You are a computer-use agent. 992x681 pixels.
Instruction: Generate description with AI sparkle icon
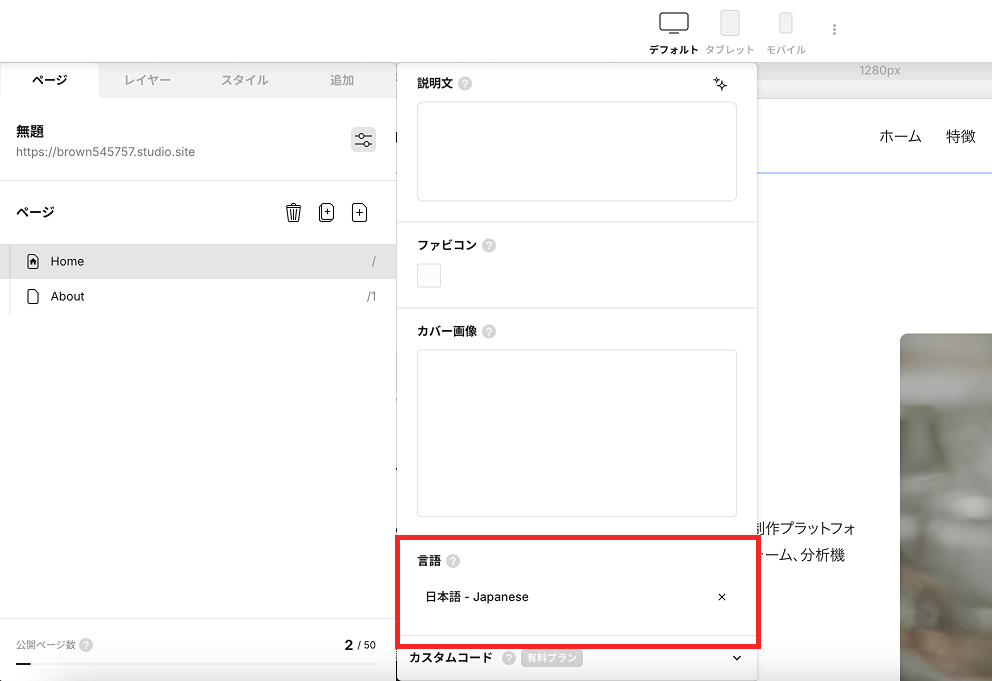coord(720,84)
